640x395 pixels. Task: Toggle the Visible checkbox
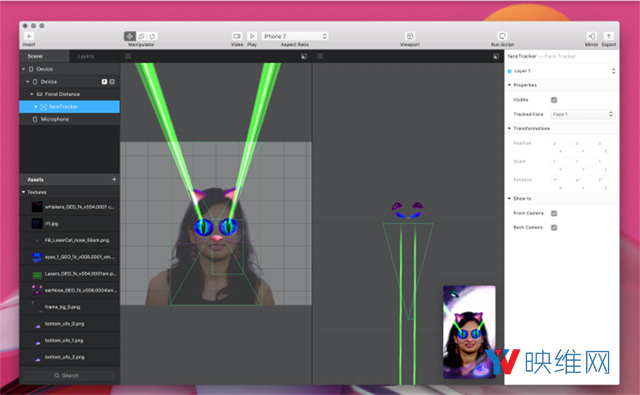tap(554, 100)
